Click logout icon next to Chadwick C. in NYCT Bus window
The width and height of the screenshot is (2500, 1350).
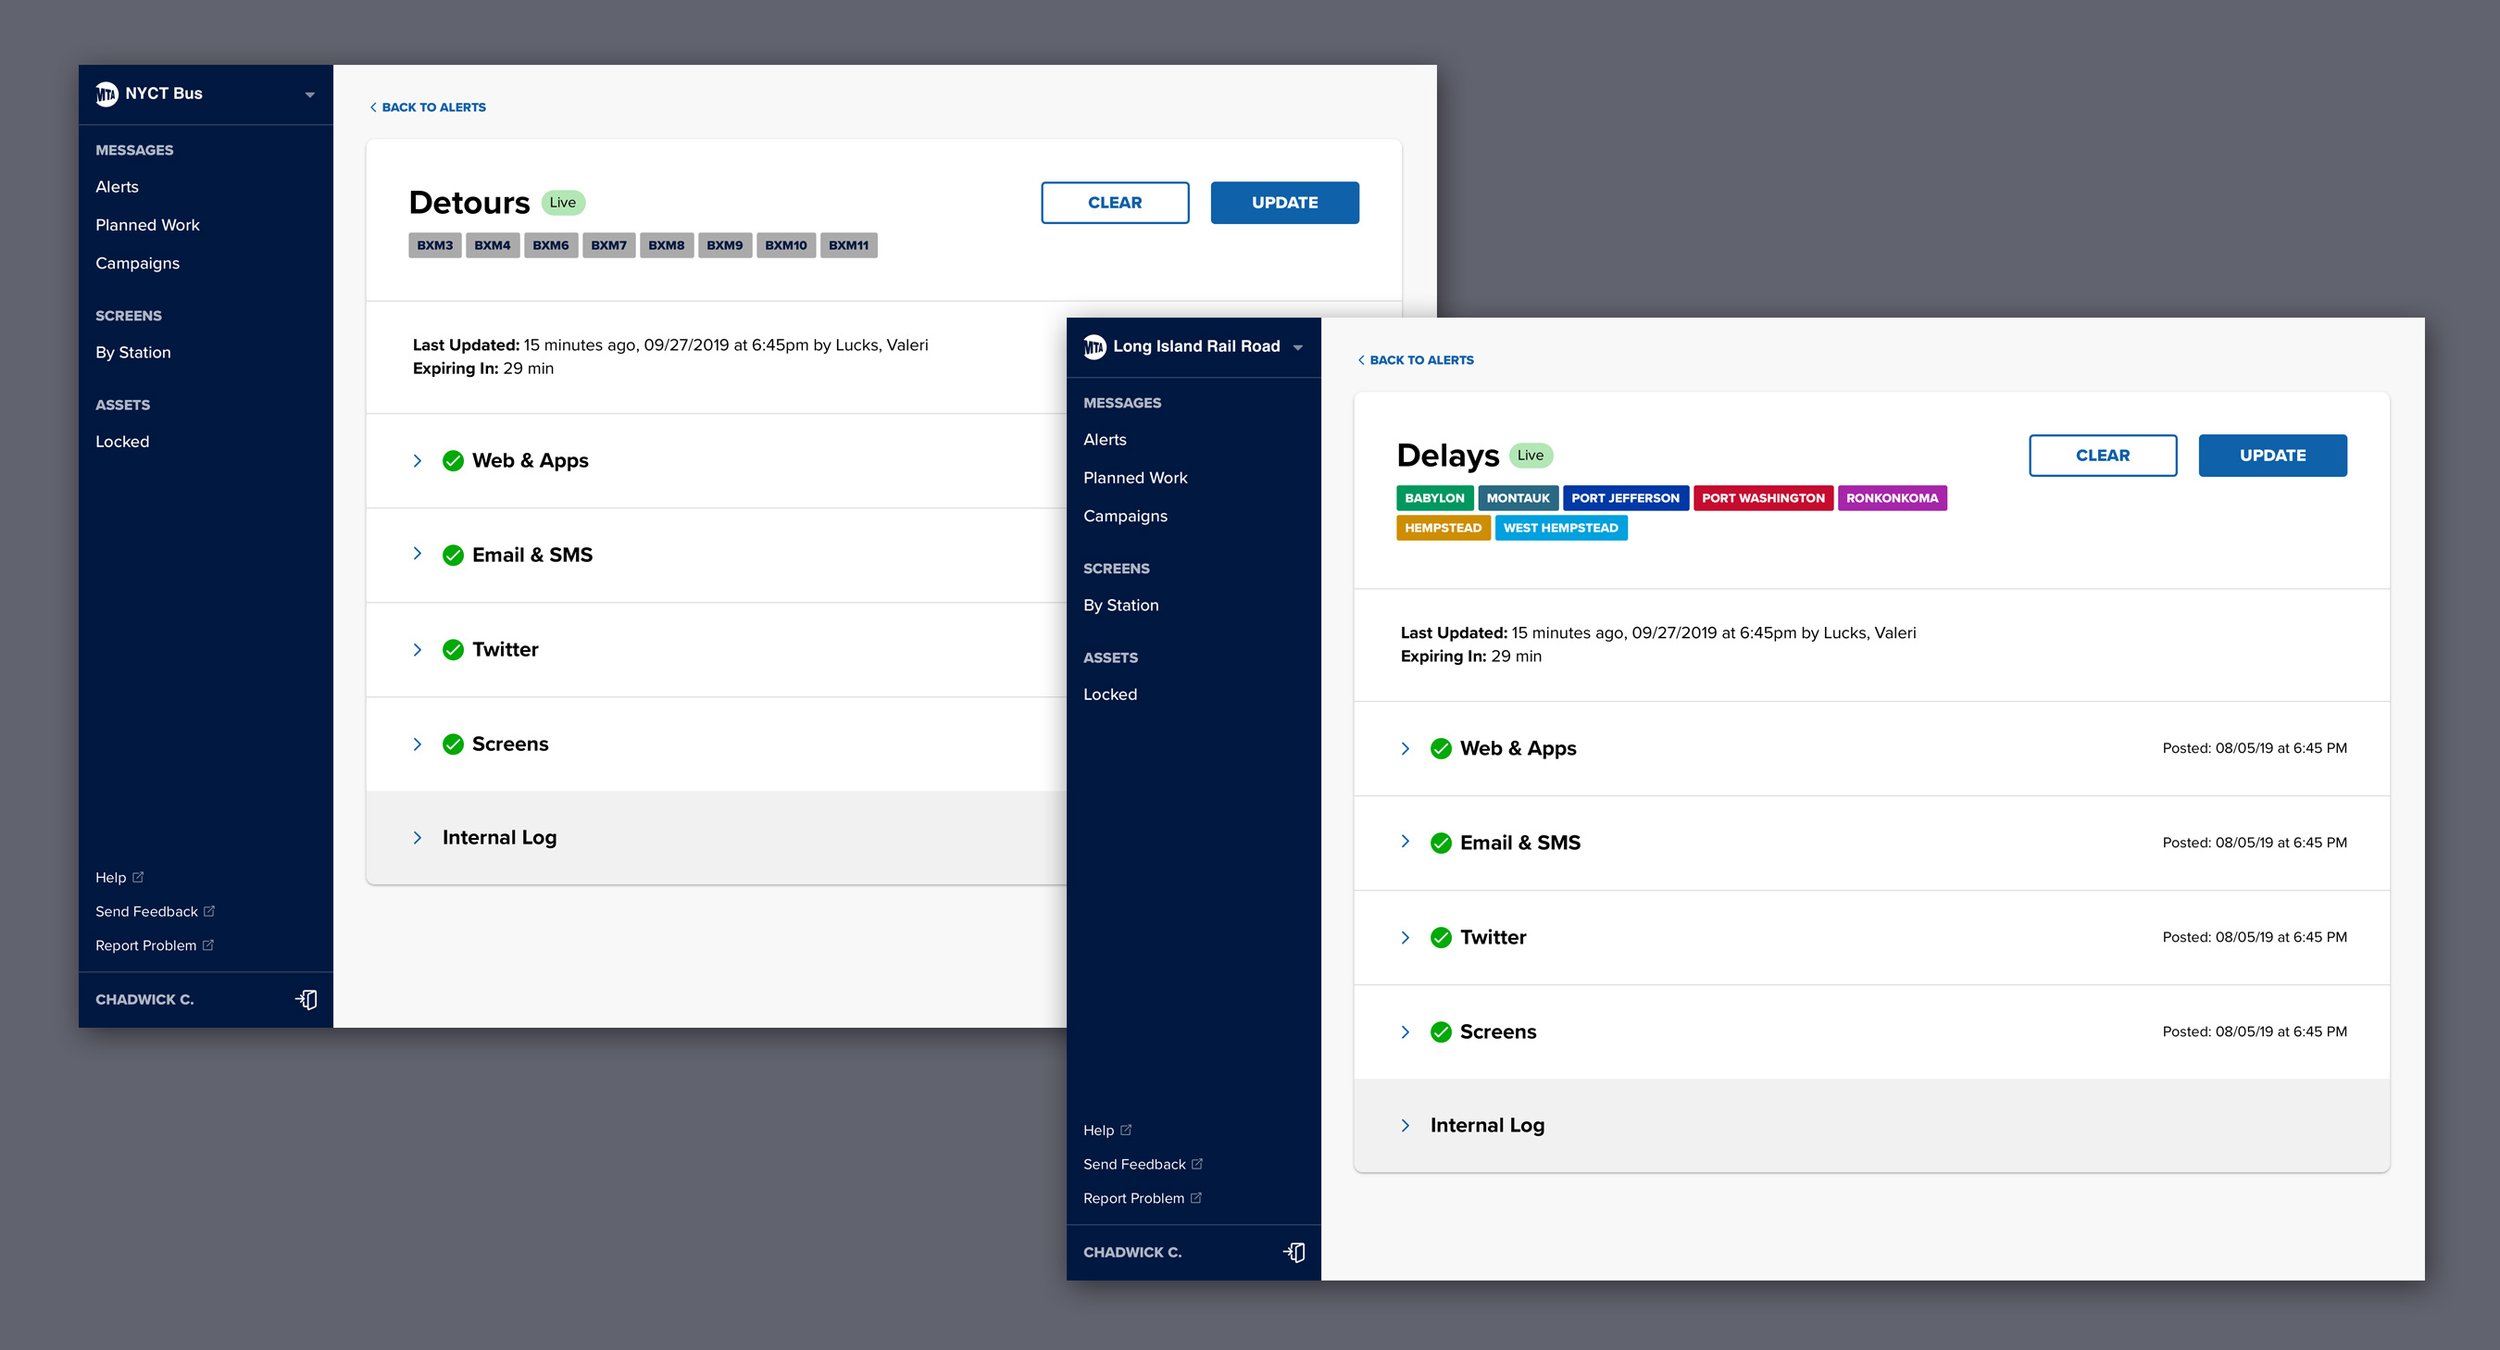[x=307, y=1000]
